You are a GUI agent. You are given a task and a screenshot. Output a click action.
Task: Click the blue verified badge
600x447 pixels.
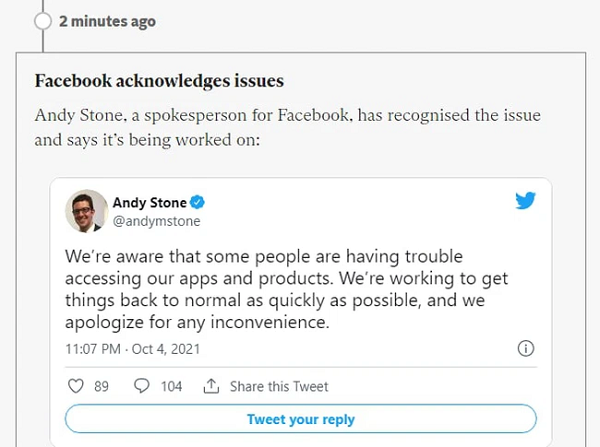point(198,203)
